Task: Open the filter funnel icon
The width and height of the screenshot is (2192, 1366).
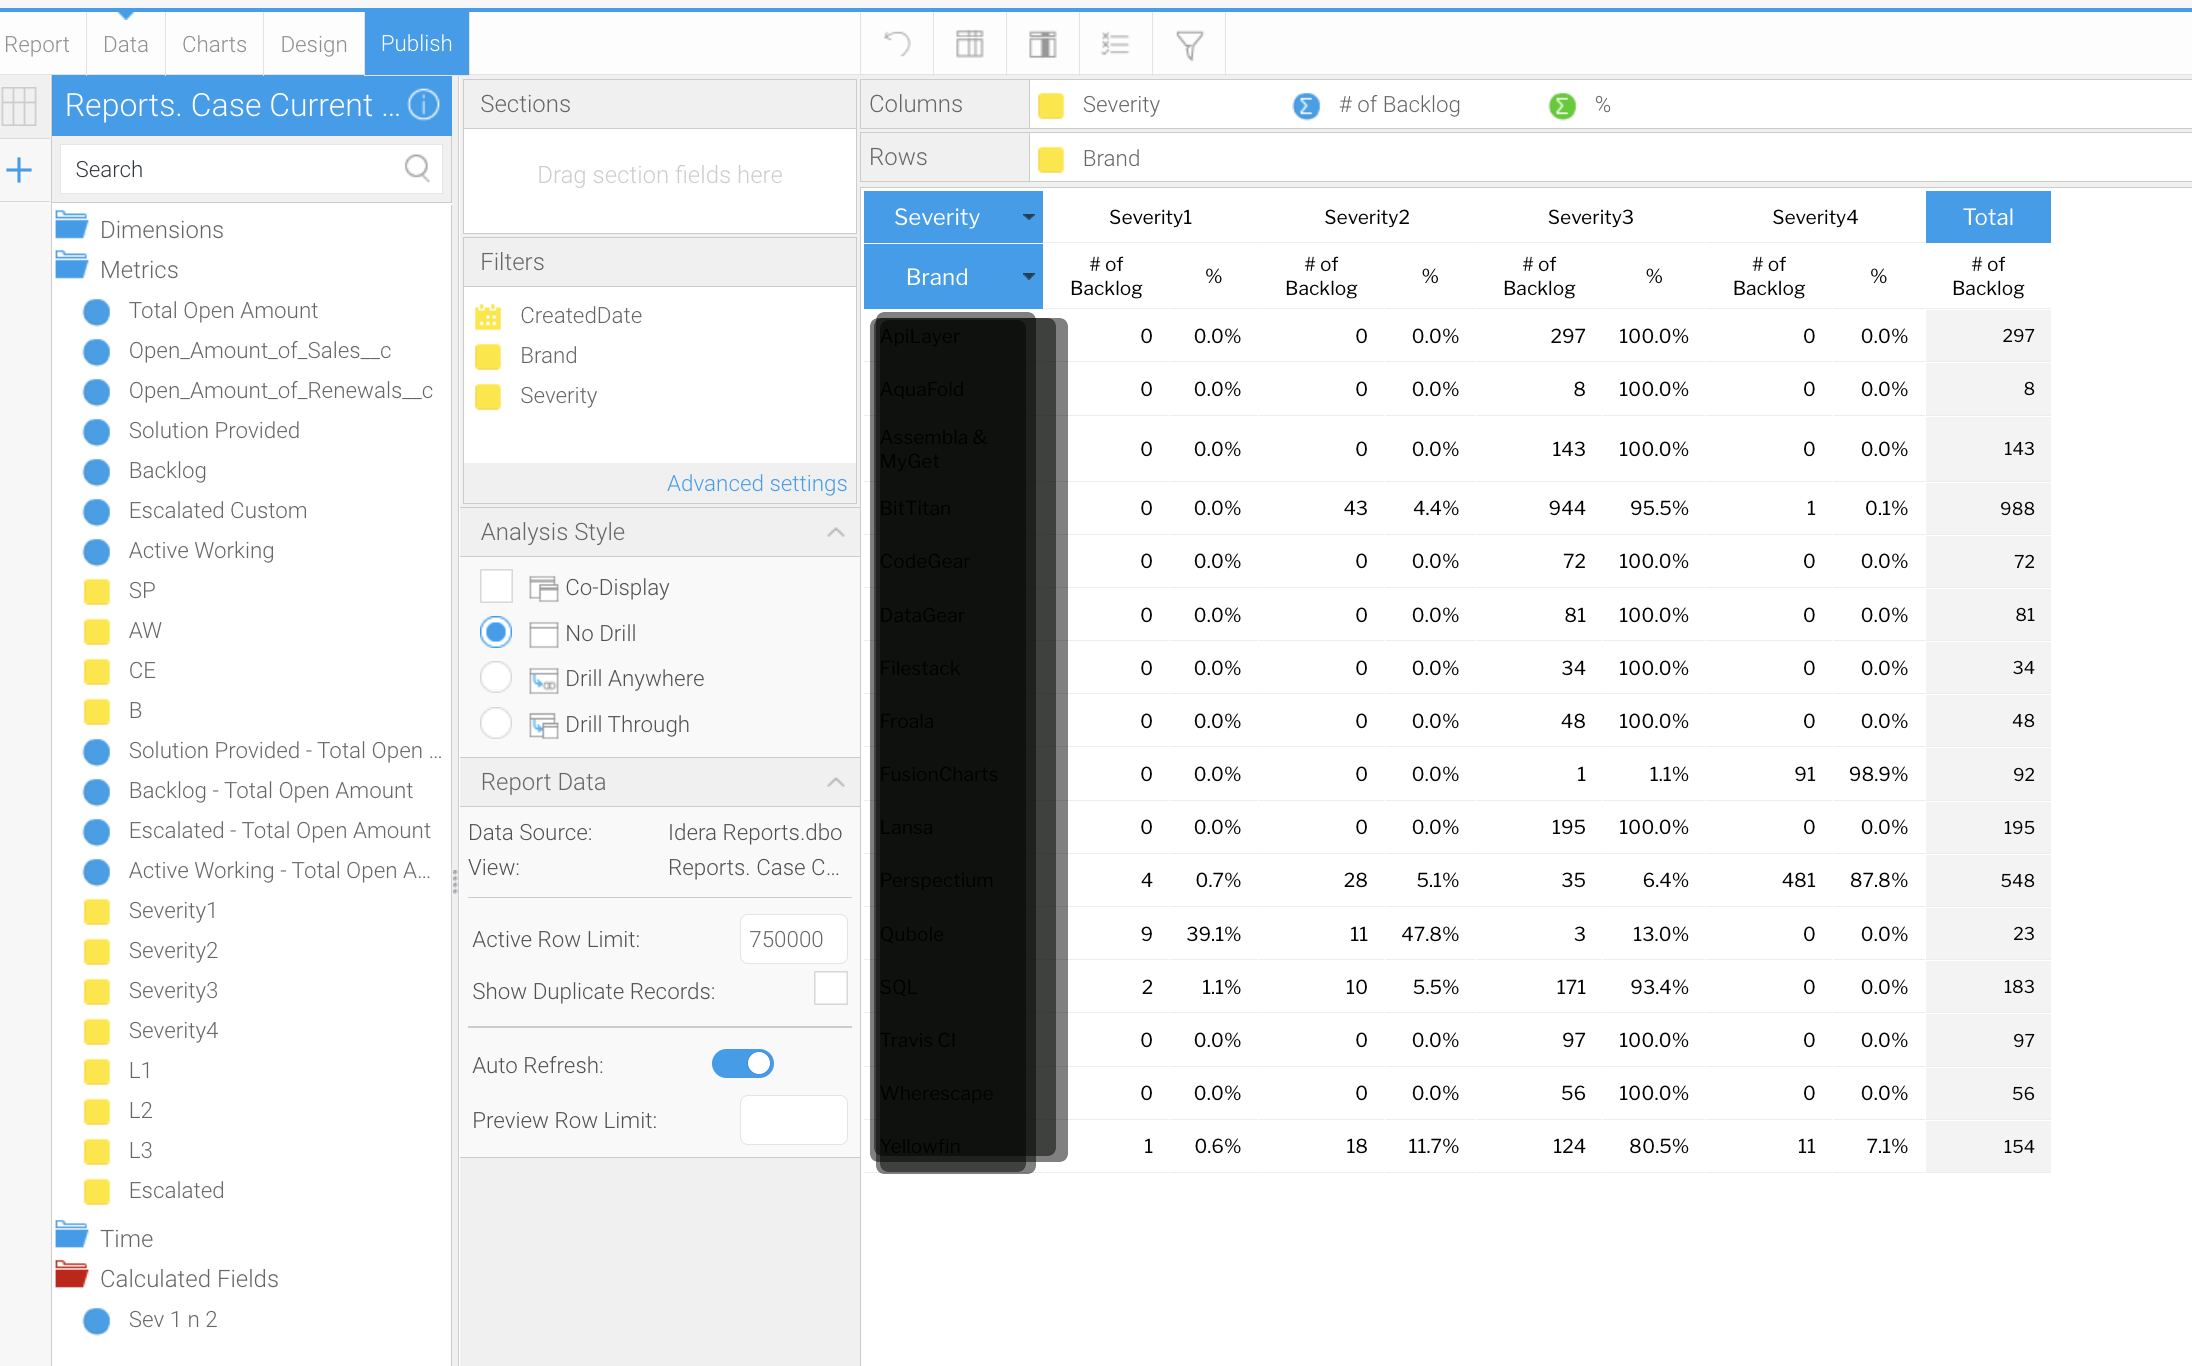Action: (x=1189, y=45)
